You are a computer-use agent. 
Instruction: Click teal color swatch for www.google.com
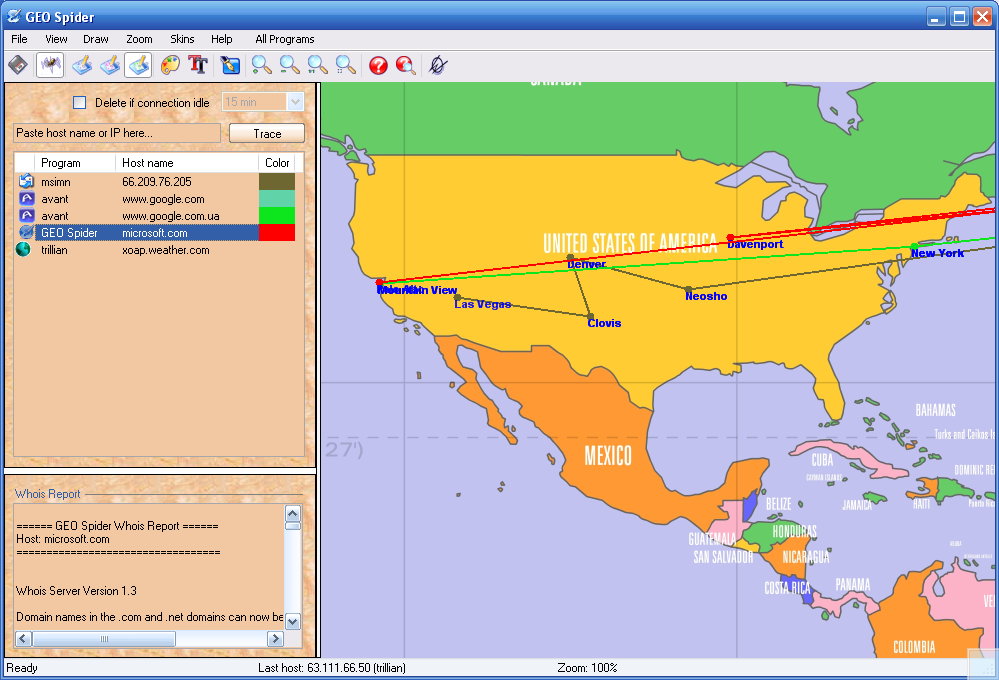click(x=277, y=199)
